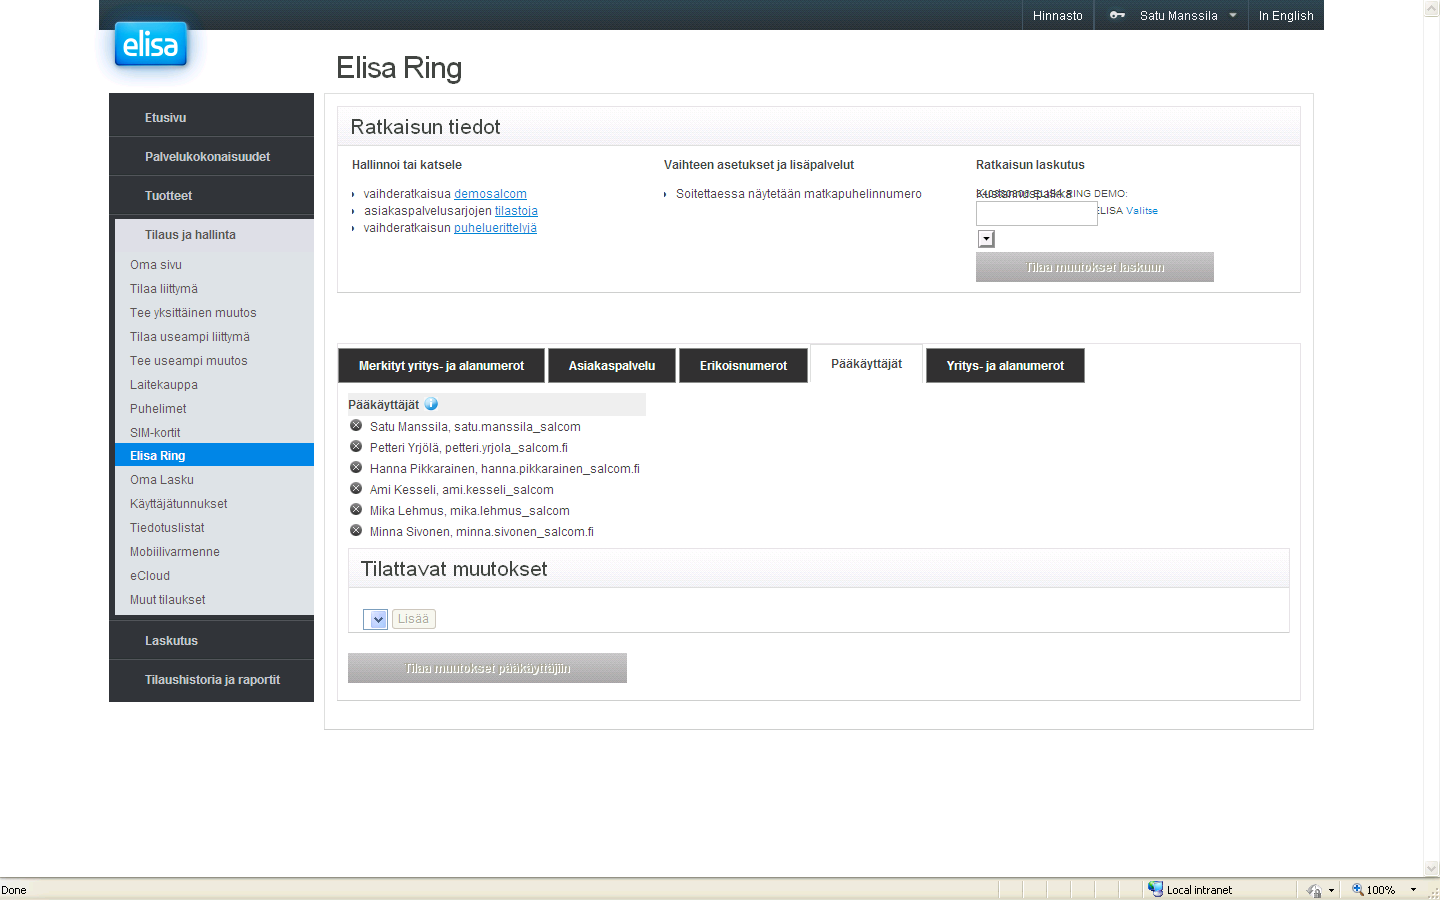This screenshot has width=1440, height=900.
Task: Open the Hinnasto link in top bar
Action: [x=1057, y=15]
